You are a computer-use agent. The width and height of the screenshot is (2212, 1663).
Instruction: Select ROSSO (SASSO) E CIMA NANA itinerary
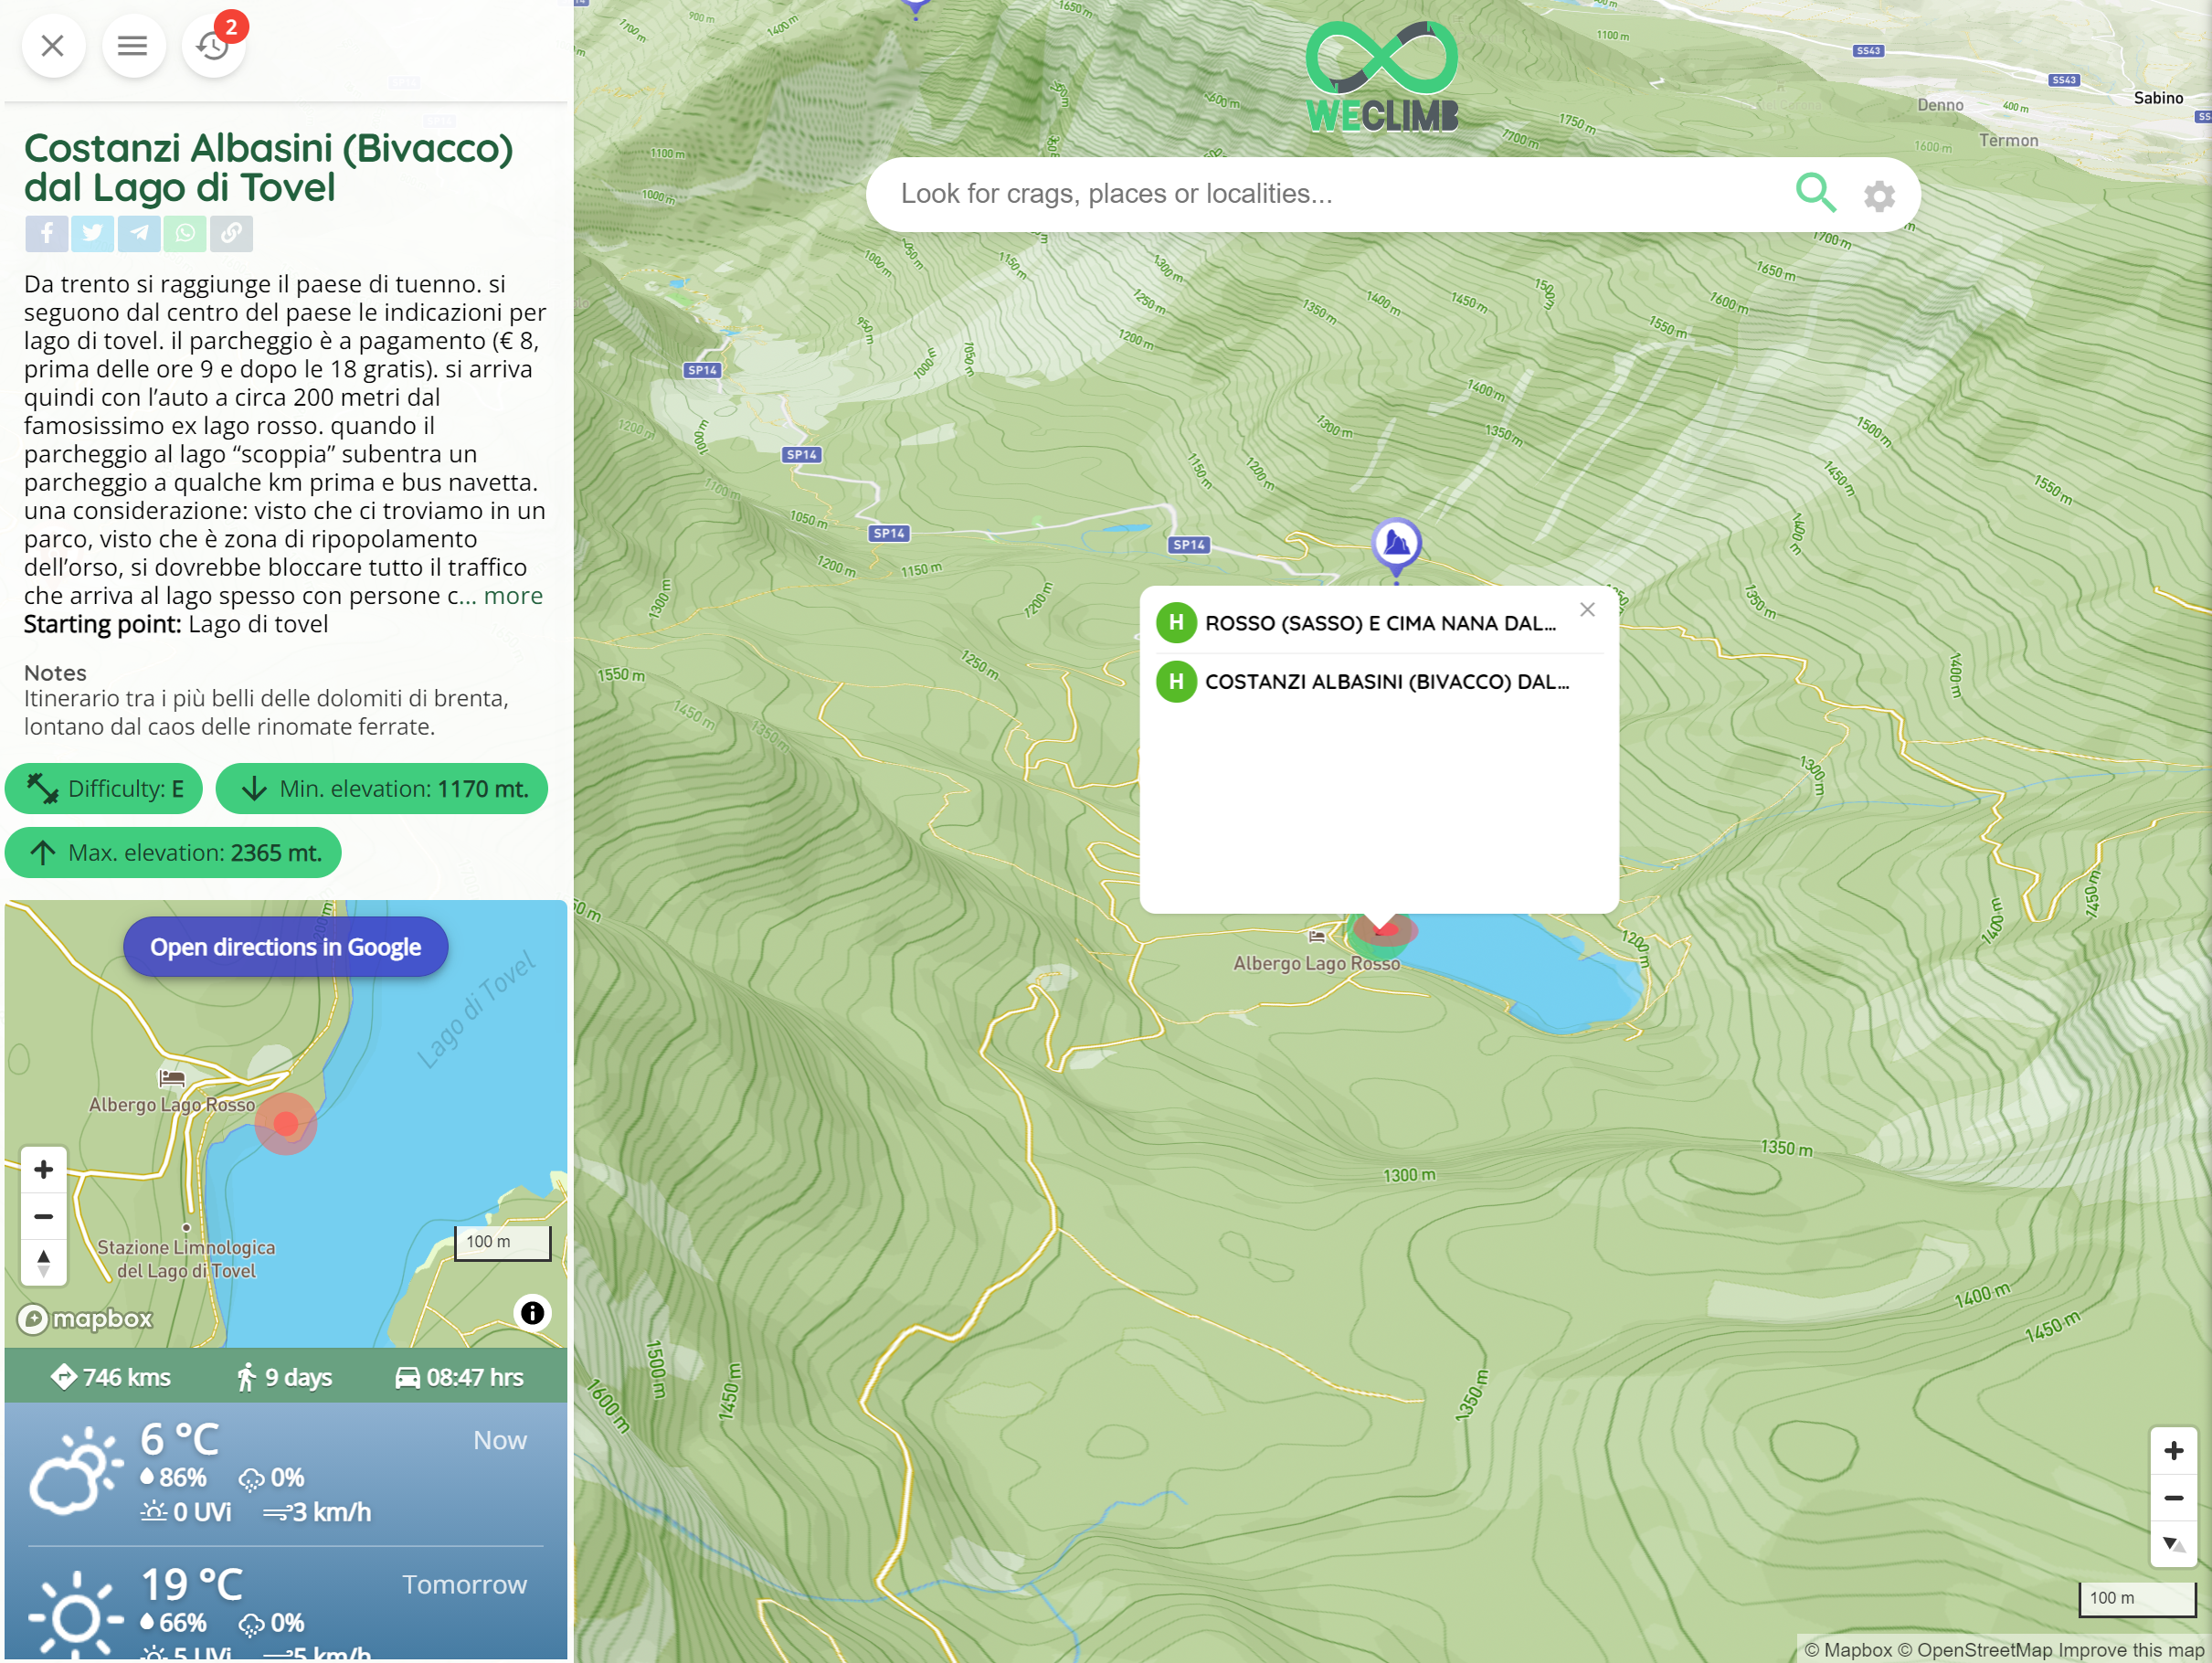tap(1379, 623)
